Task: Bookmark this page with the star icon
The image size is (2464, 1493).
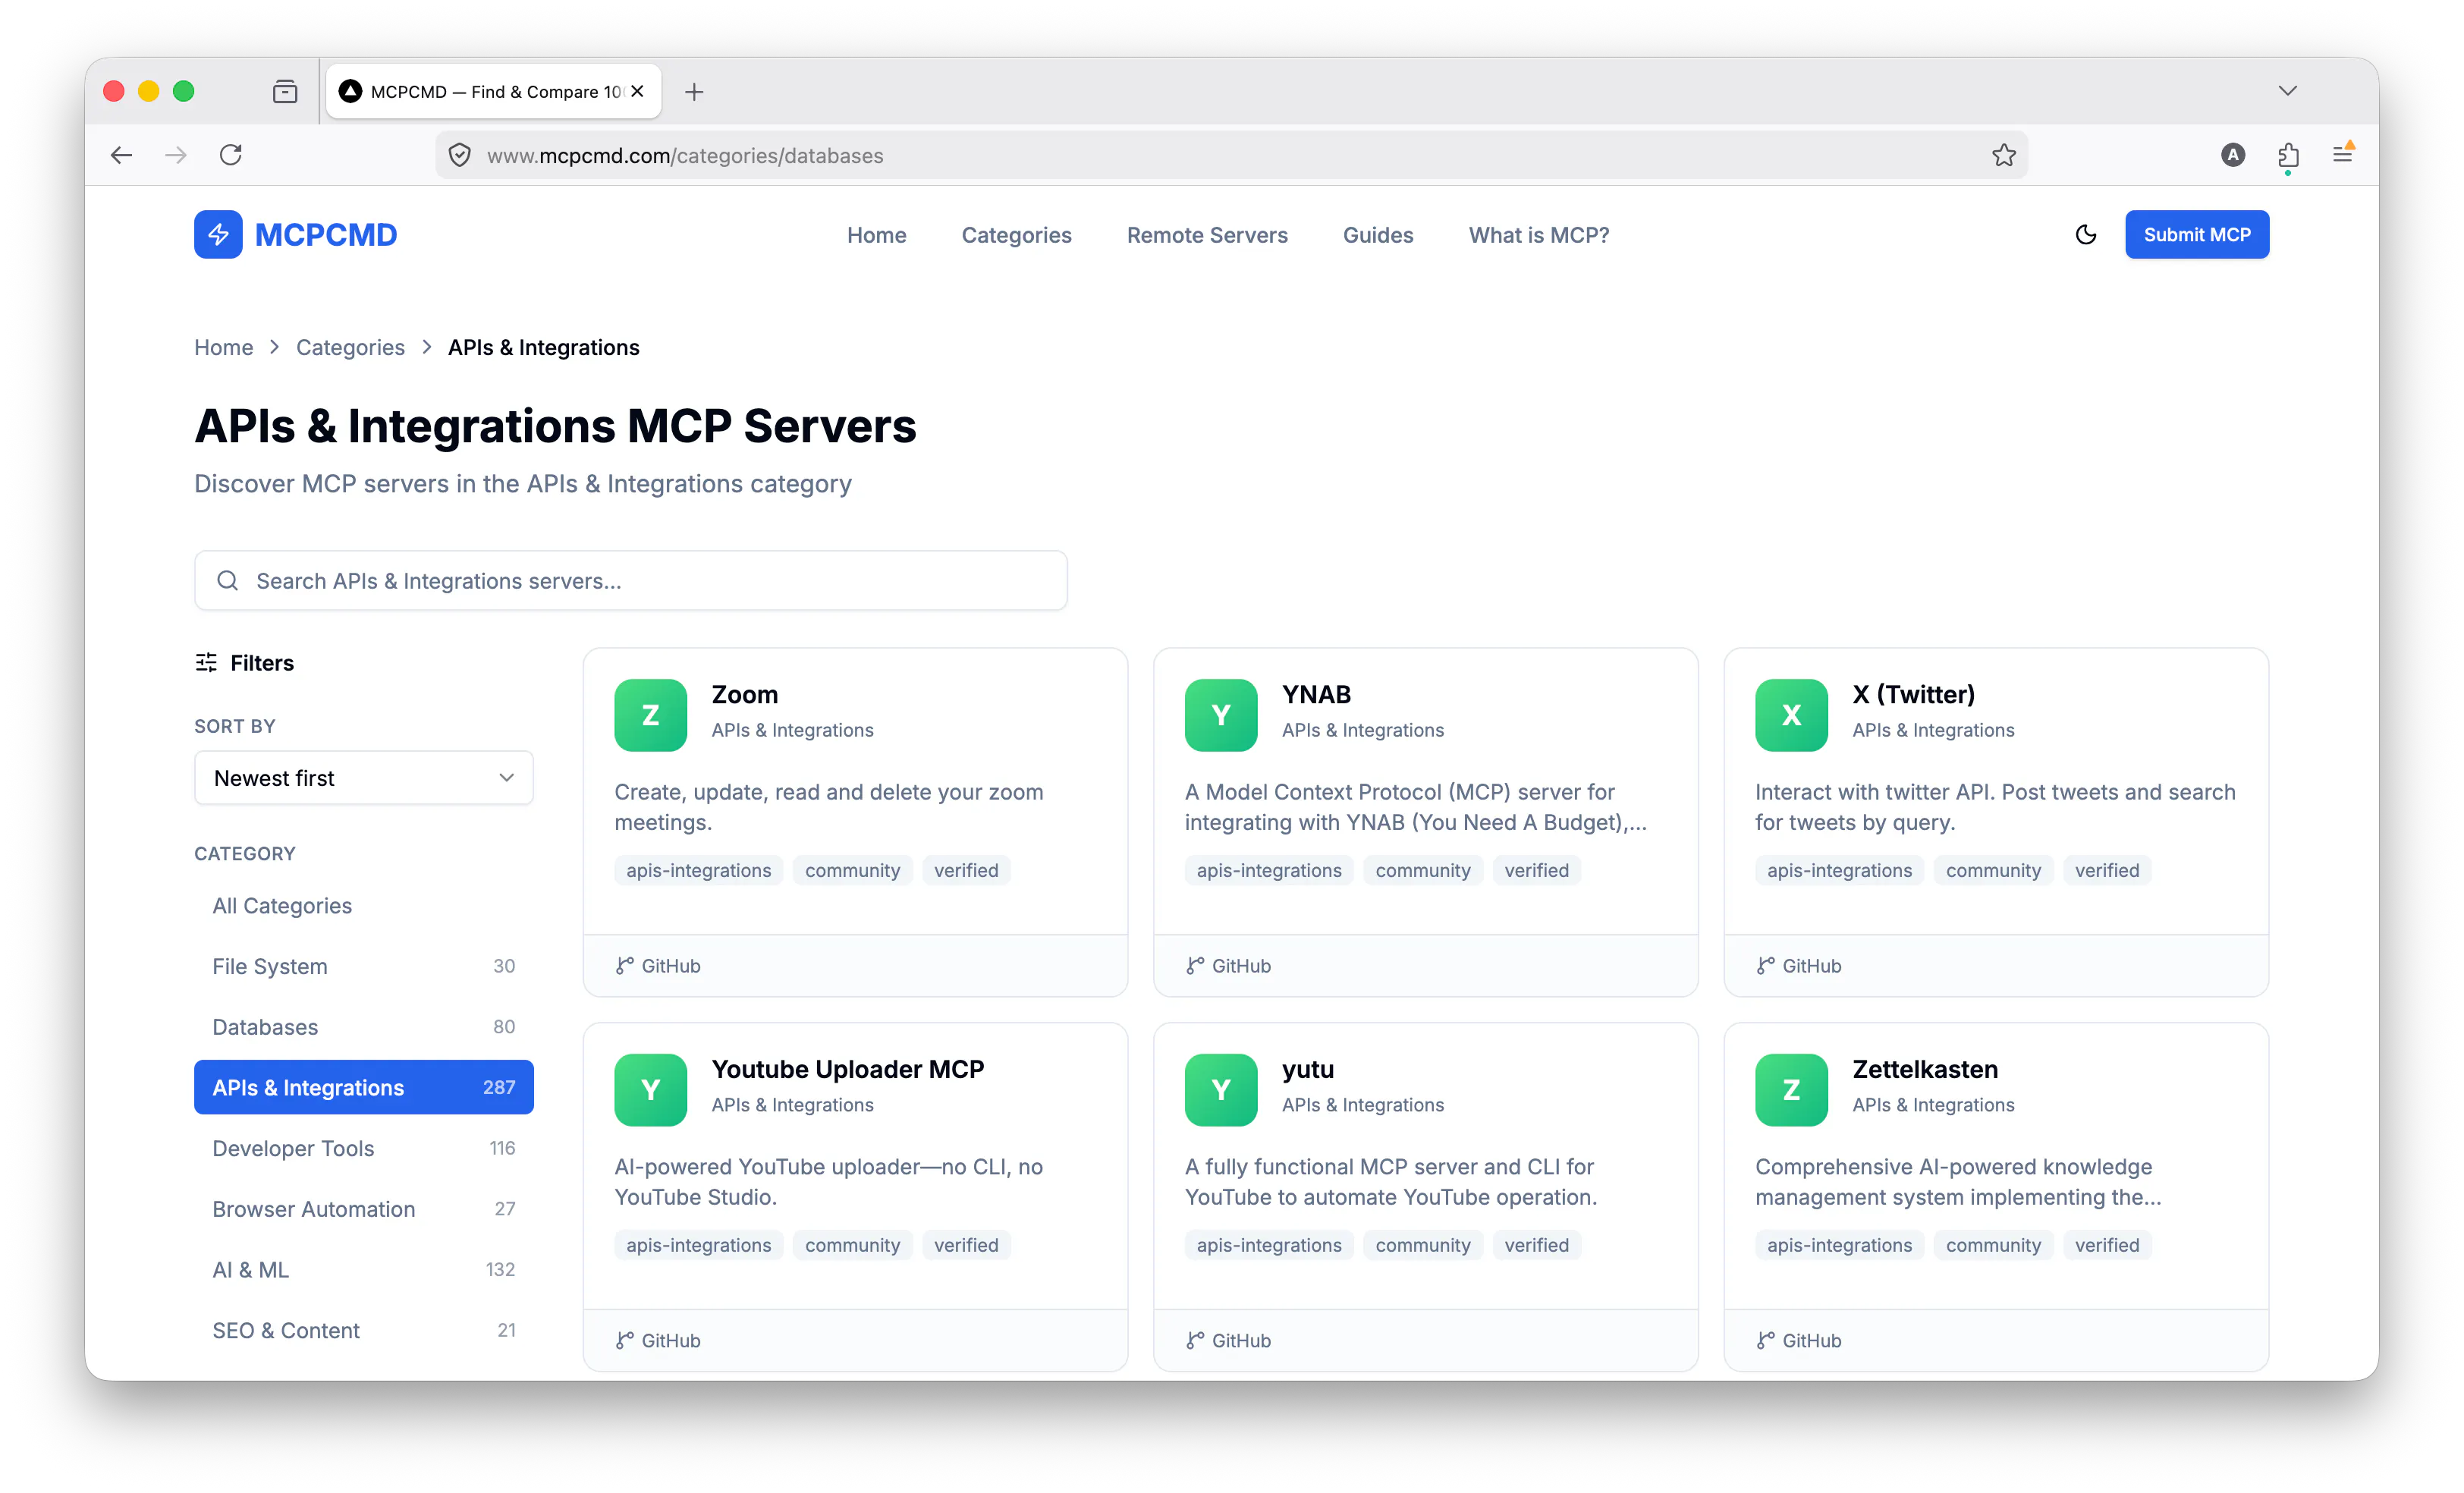Action: (2003, 155)
